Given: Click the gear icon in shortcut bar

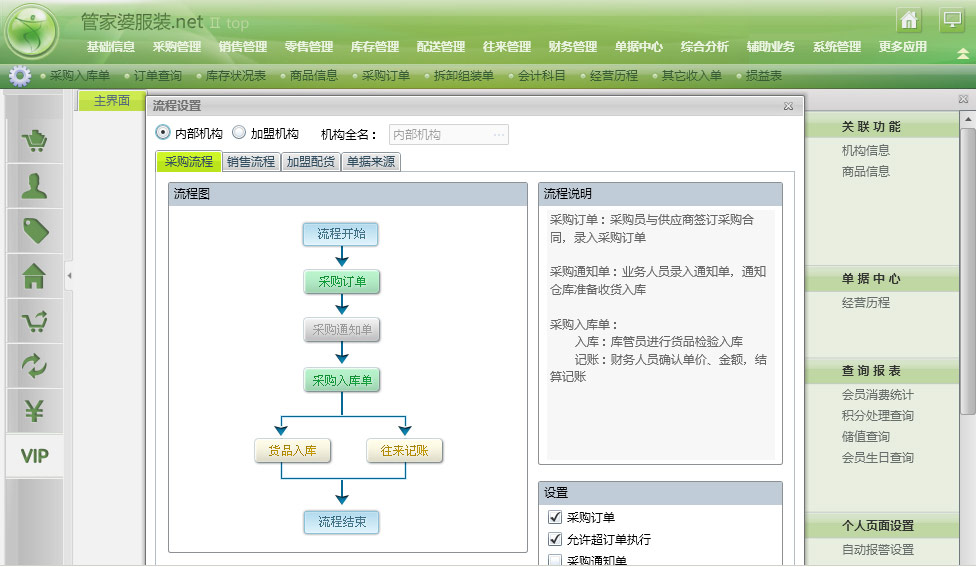Looking at the screenshot, I should 20,75.
